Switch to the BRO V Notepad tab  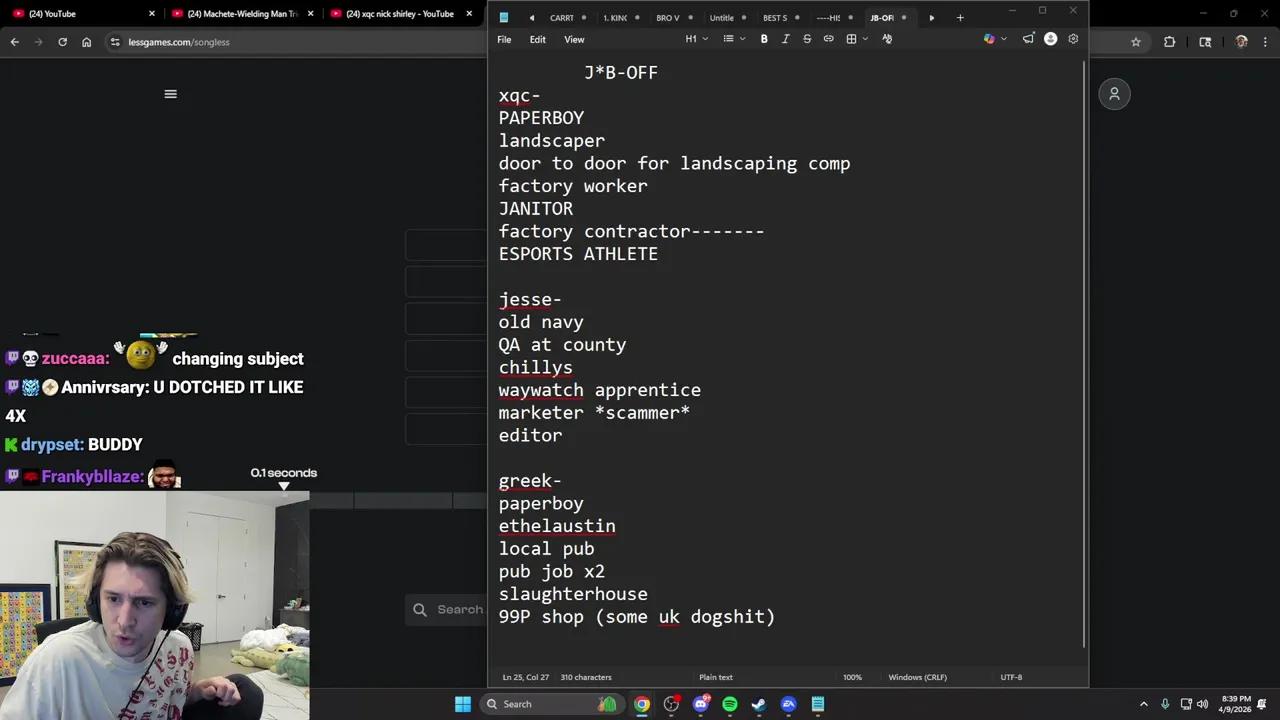click(x=668, y=18)
